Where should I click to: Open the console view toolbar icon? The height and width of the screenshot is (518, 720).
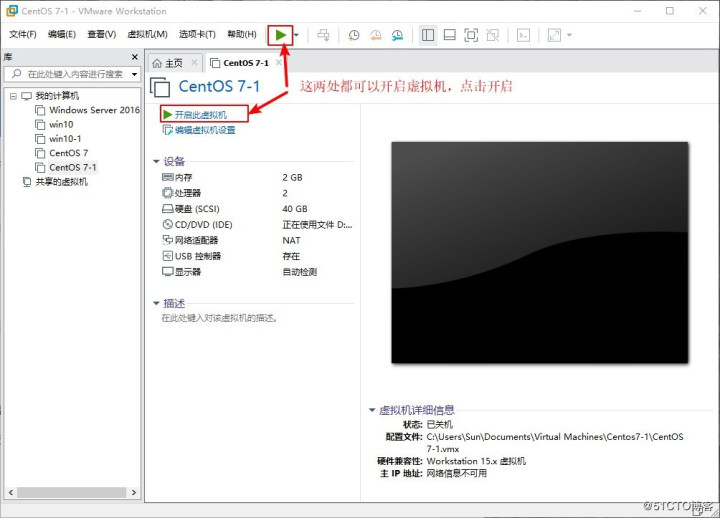click(523, 35)
